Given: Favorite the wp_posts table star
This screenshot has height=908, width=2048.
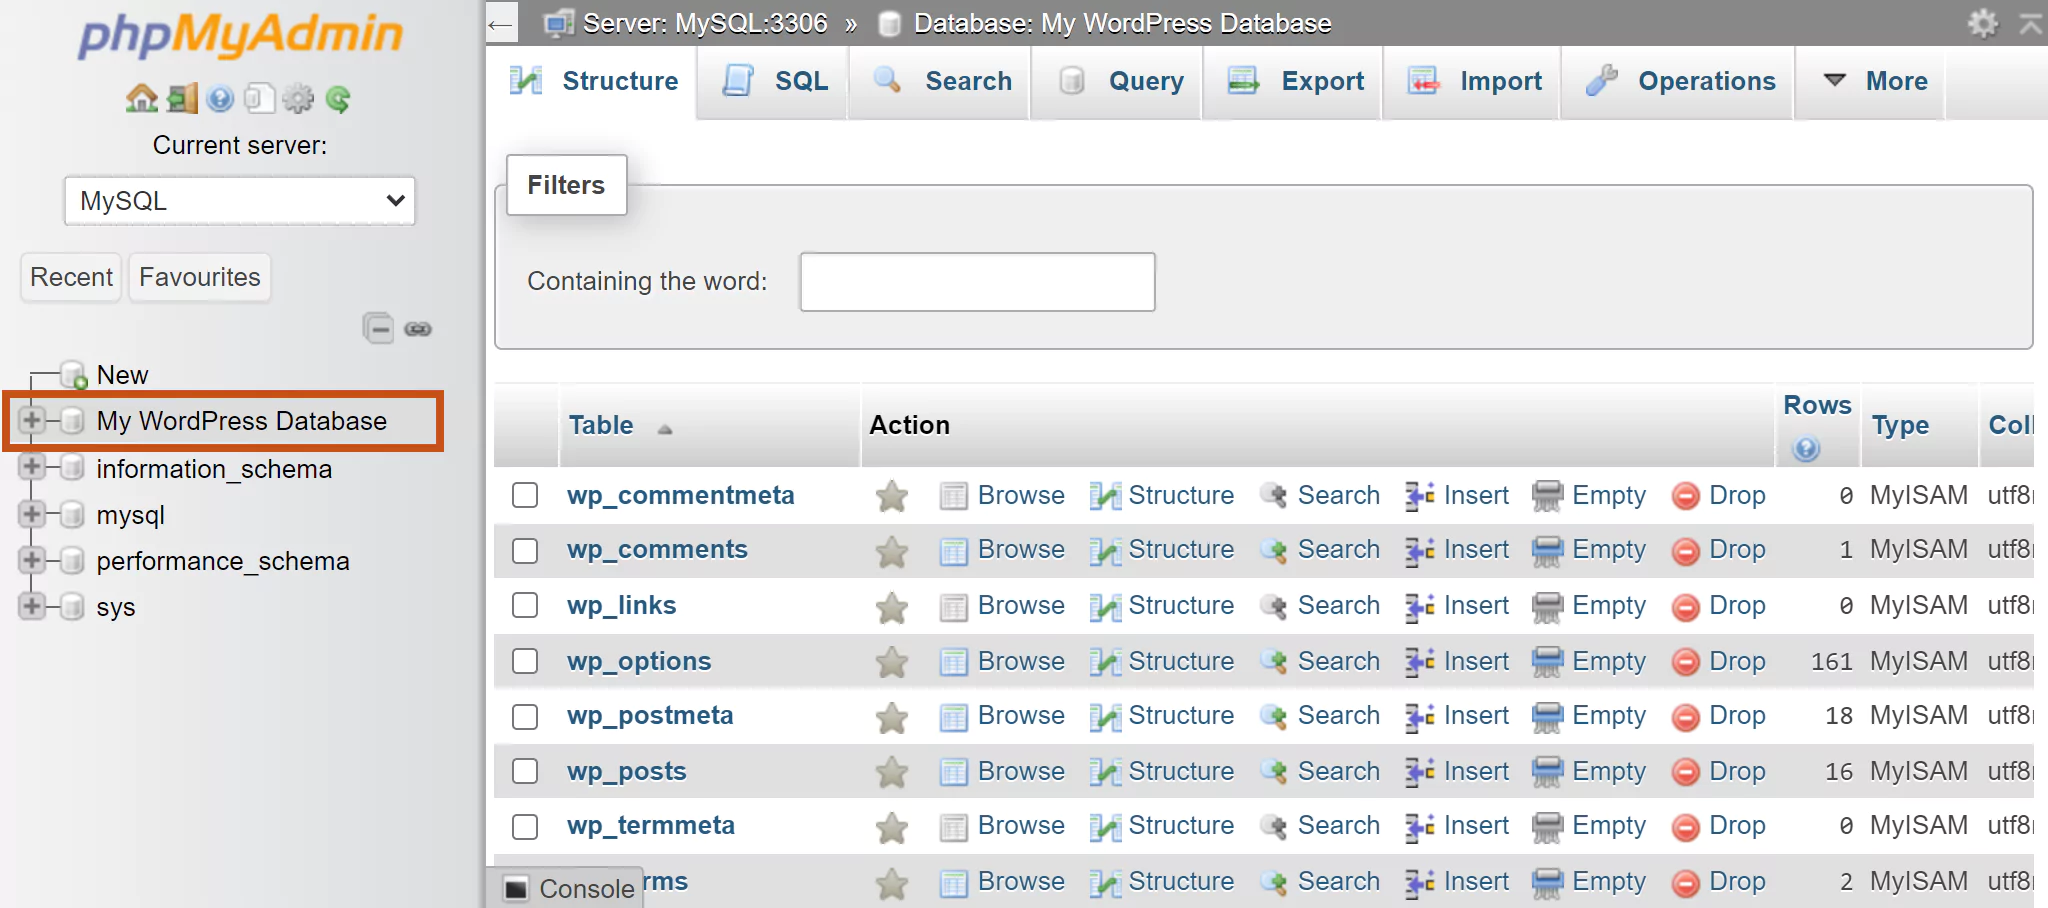Looking at the screenshot, I should coord(891,772).
